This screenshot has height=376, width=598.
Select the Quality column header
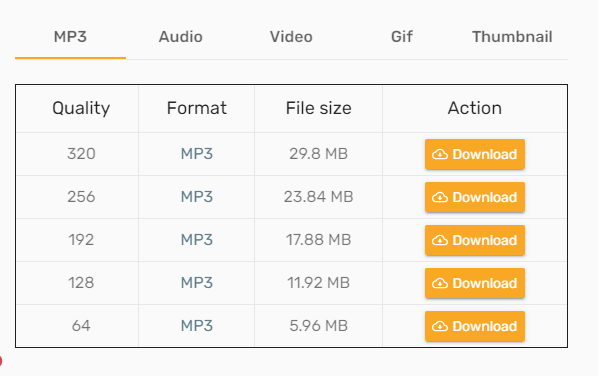[81, 109]
